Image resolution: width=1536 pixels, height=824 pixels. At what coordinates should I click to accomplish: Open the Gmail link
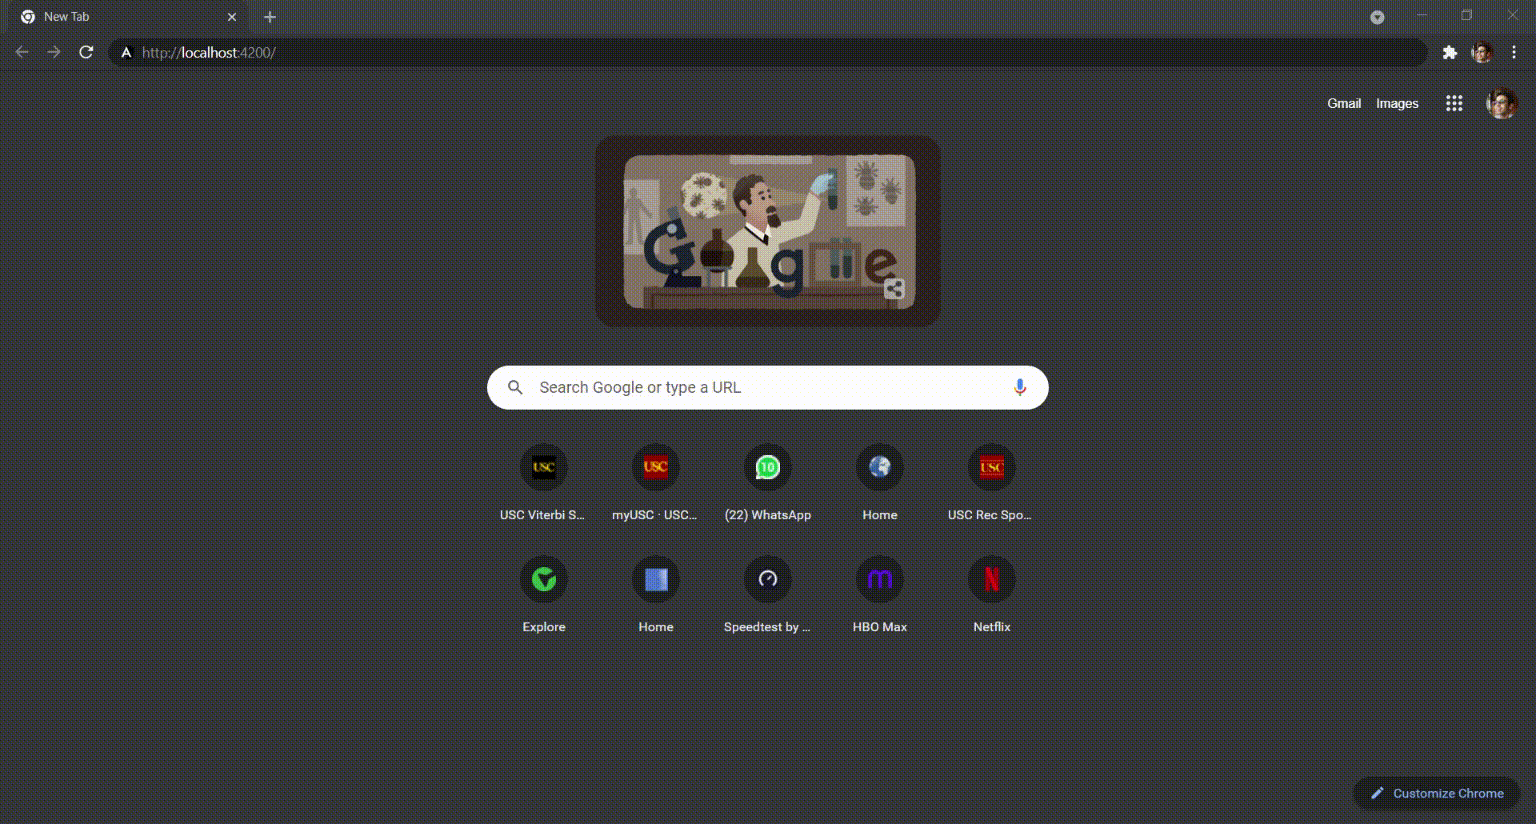[1344, 103]
